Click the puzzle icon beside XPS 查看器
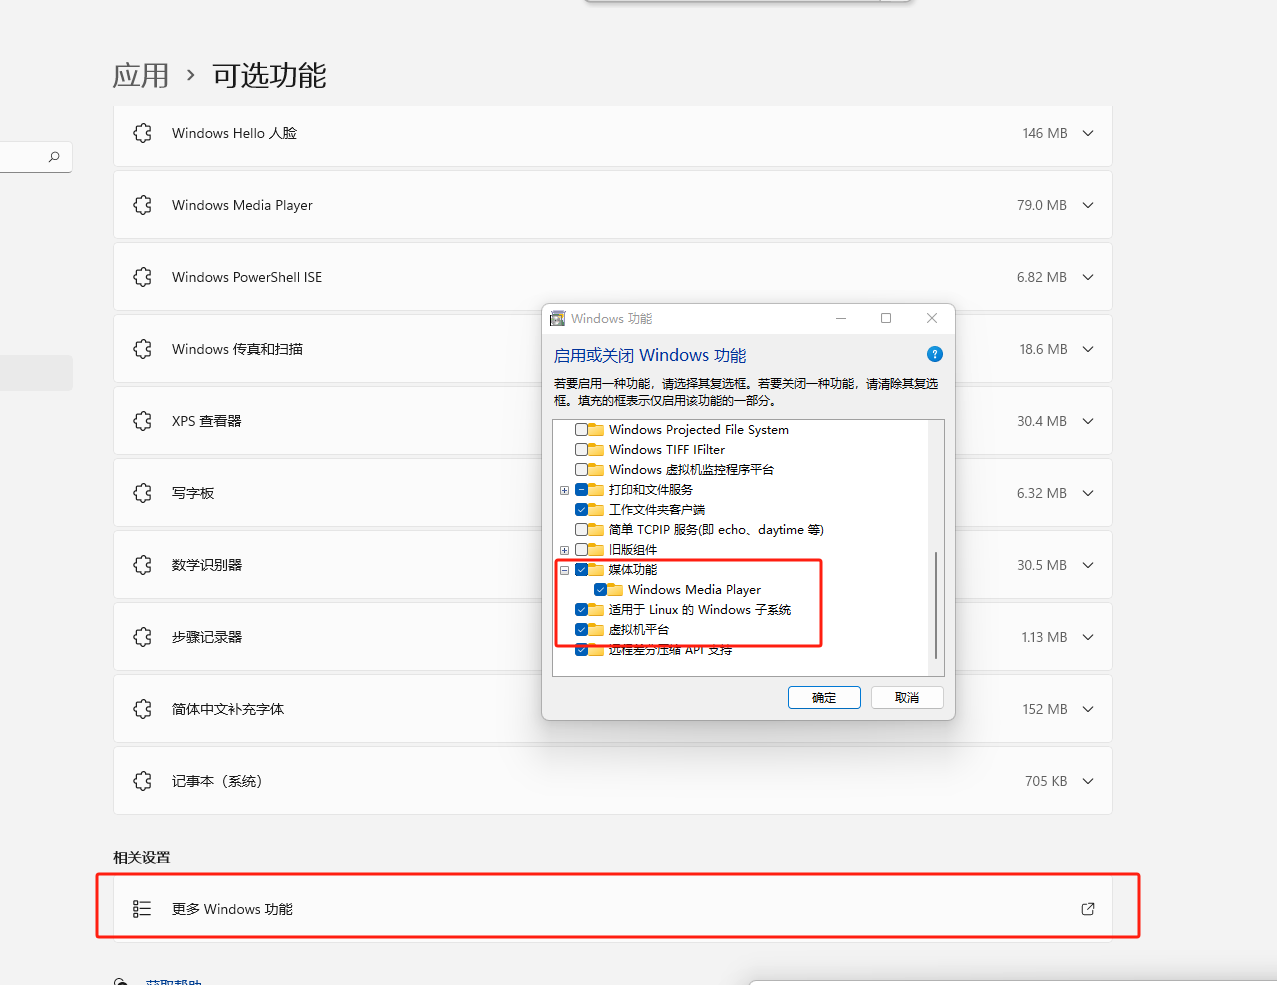 click(x=142, y=421)
